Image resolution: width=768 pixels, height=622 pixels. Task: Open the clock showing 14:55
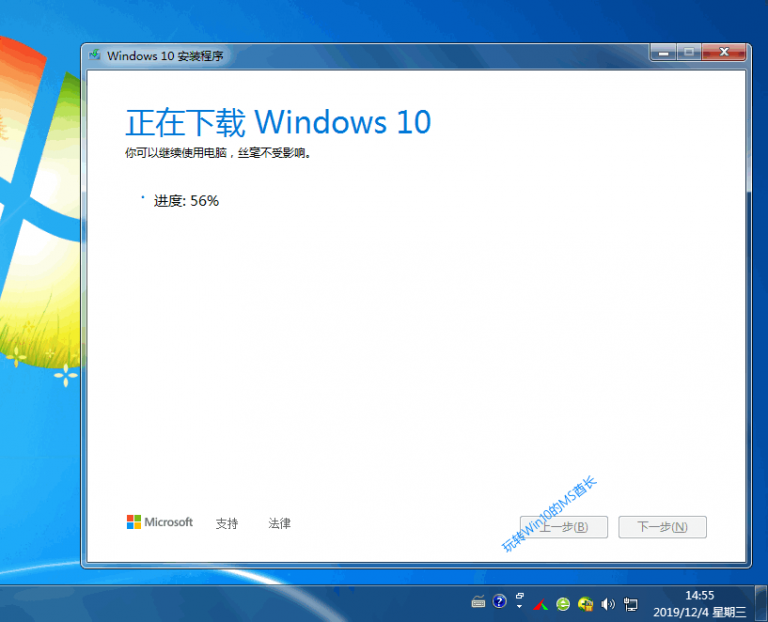(699, 595)
